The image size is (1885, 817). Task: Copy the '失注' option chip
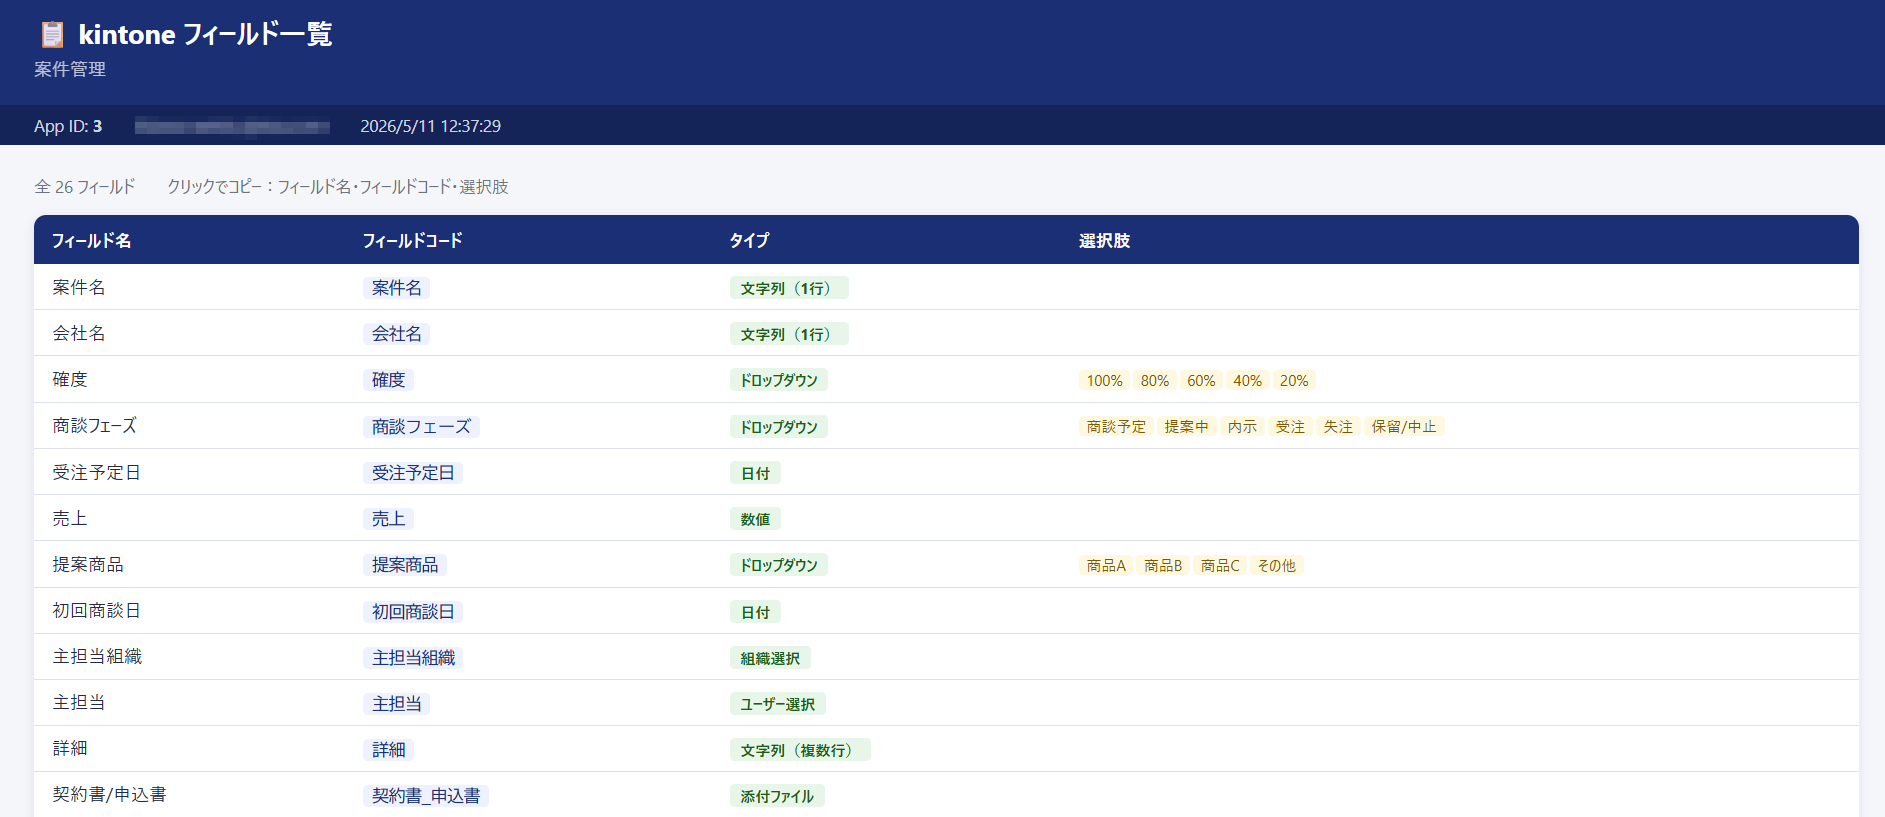click(x=1338, y=427)
